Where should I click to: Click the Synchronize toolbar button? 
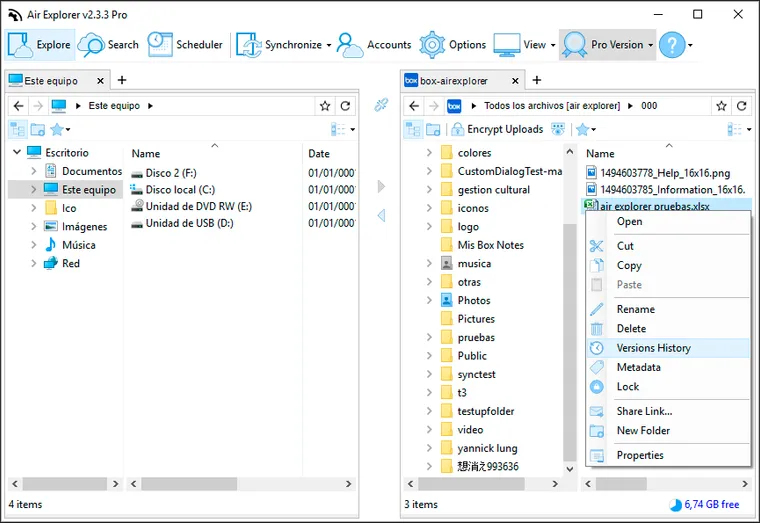[279, 45]
